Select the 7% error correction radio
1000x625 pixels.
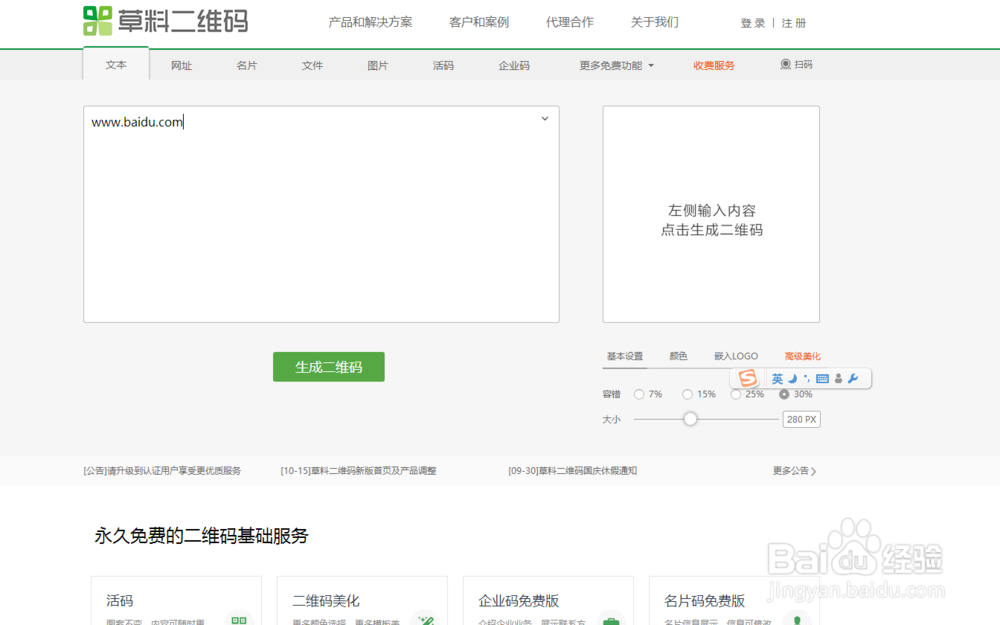pyautogui.click(x=637, y=394)
